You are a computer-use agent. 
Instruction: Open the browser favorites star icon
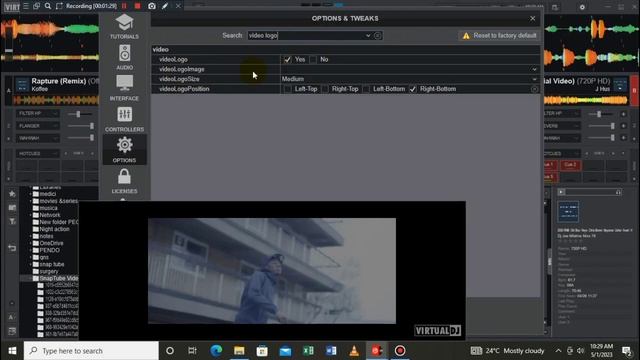click(x=12, y=194)
